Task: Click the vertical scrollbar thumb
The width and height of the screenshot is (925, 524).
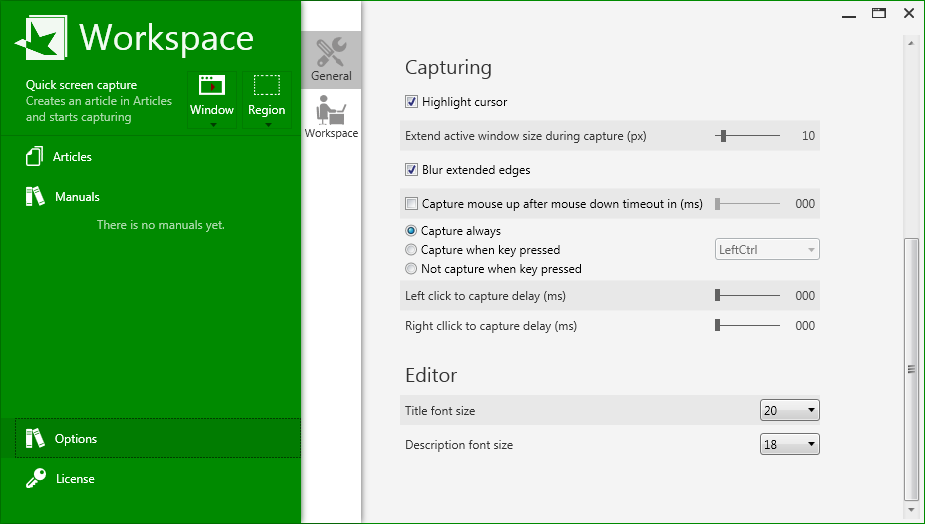Action: pyautogui.click(x=910, y=368)
